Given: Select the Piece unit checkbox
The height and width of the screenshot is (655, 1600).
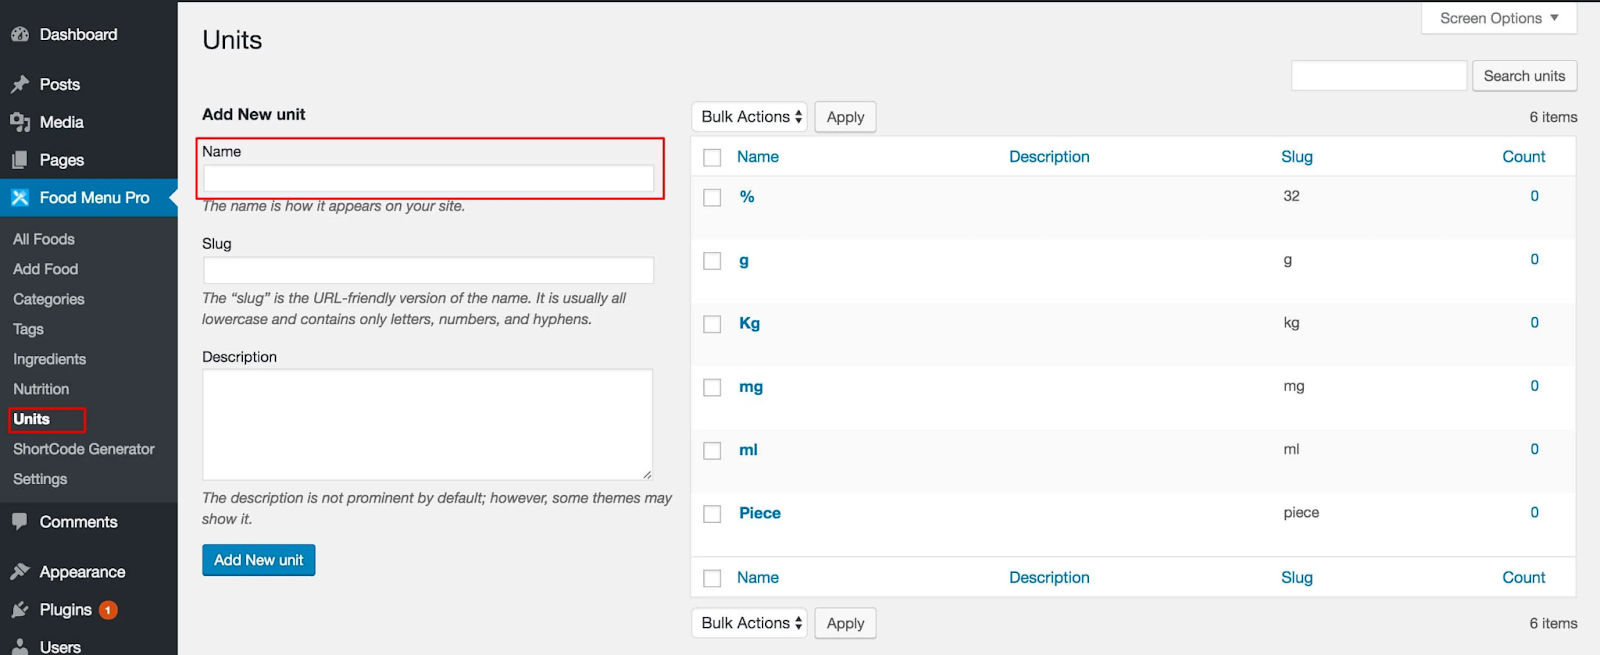Looking at the screenshot, I should tap(712, 514).
